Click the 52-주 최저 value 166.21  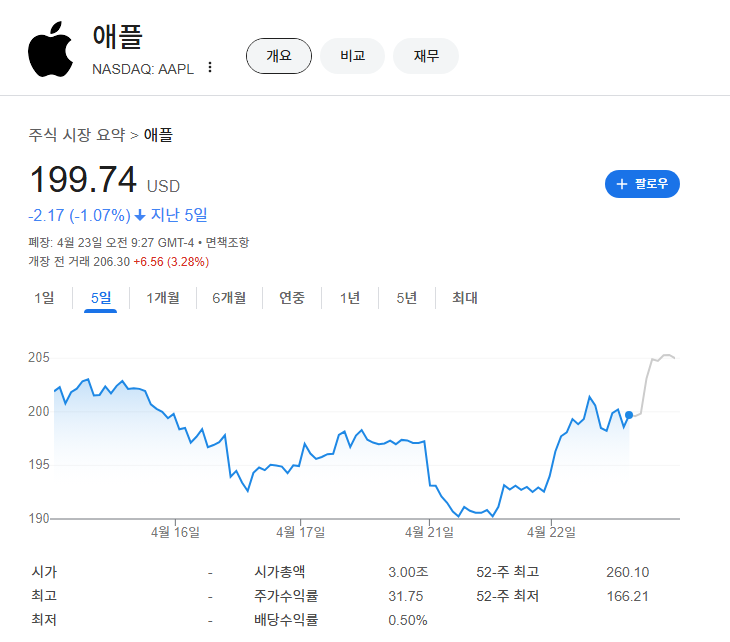click(627, 596)
